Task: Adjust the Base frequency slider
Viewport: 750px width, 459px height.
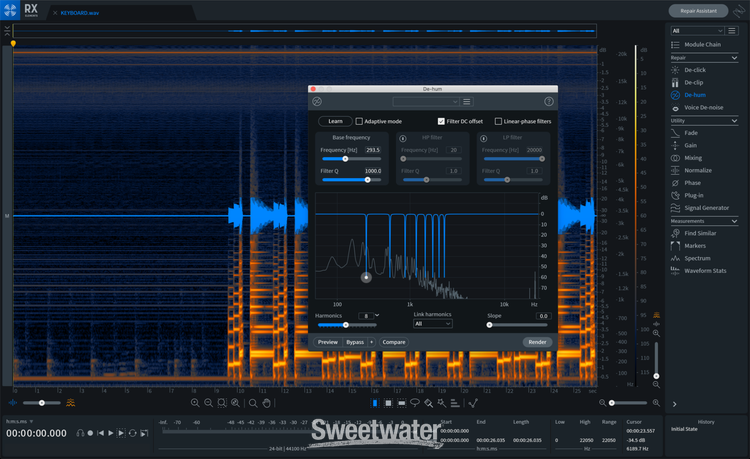Action: click(x=352, y=159)
